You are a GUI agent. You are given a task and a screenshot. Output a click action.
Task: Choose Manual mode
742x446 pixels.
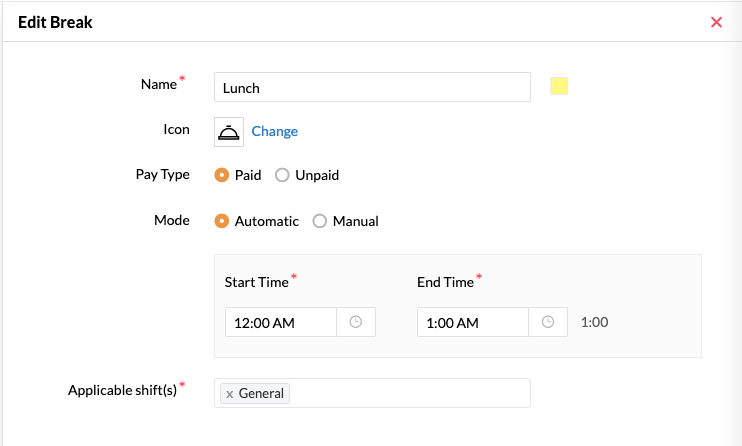(319, 221)
